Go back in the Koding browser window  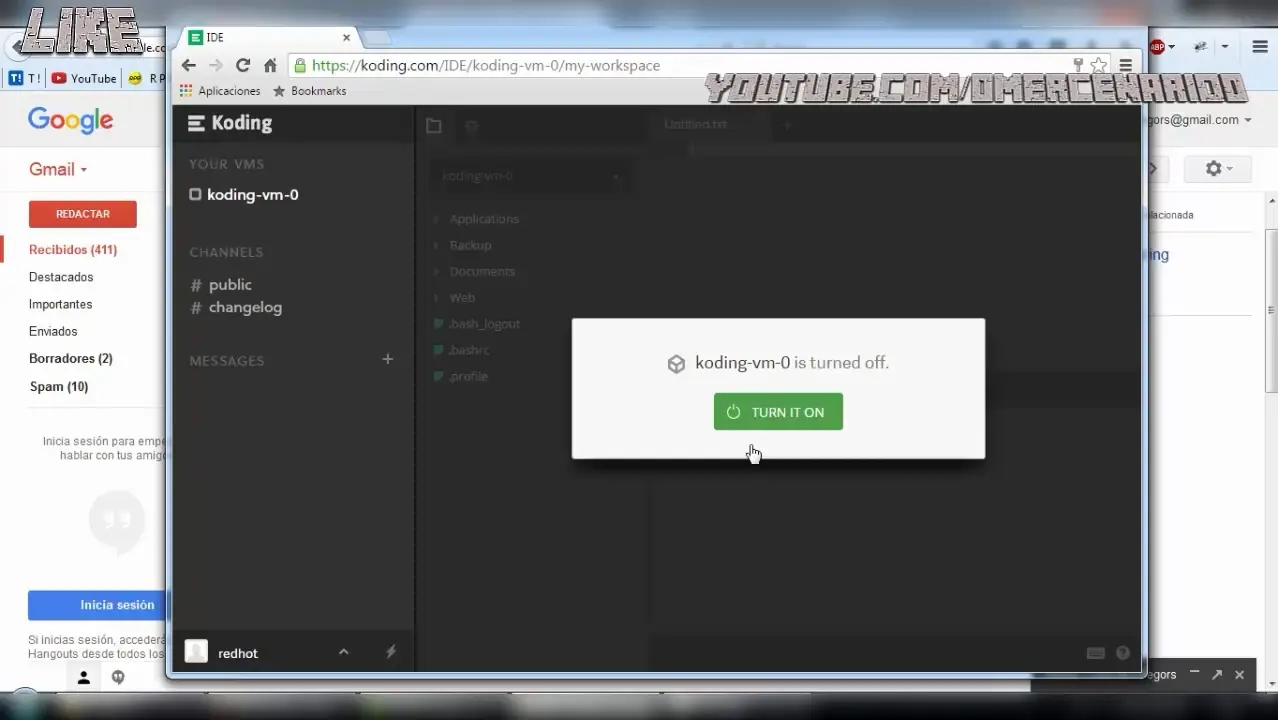point(189,65)
